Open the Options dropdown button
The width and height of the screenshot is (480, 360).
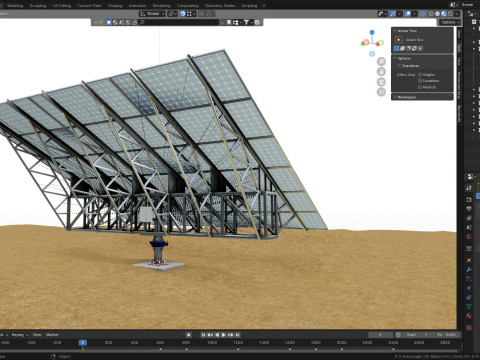pyautogui.click(x=450, y=22)
